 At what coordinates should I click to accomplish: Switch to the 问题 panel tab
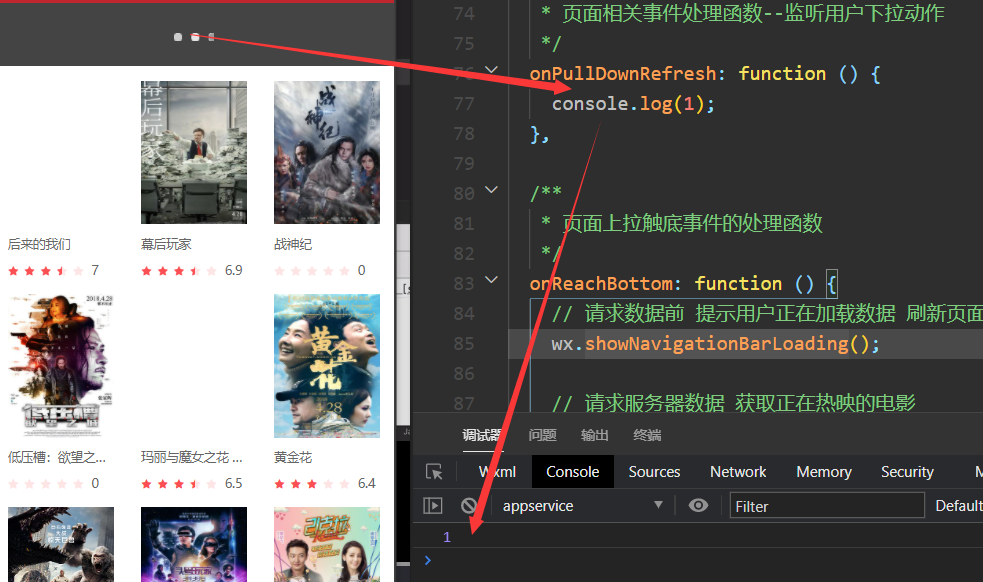542,435
